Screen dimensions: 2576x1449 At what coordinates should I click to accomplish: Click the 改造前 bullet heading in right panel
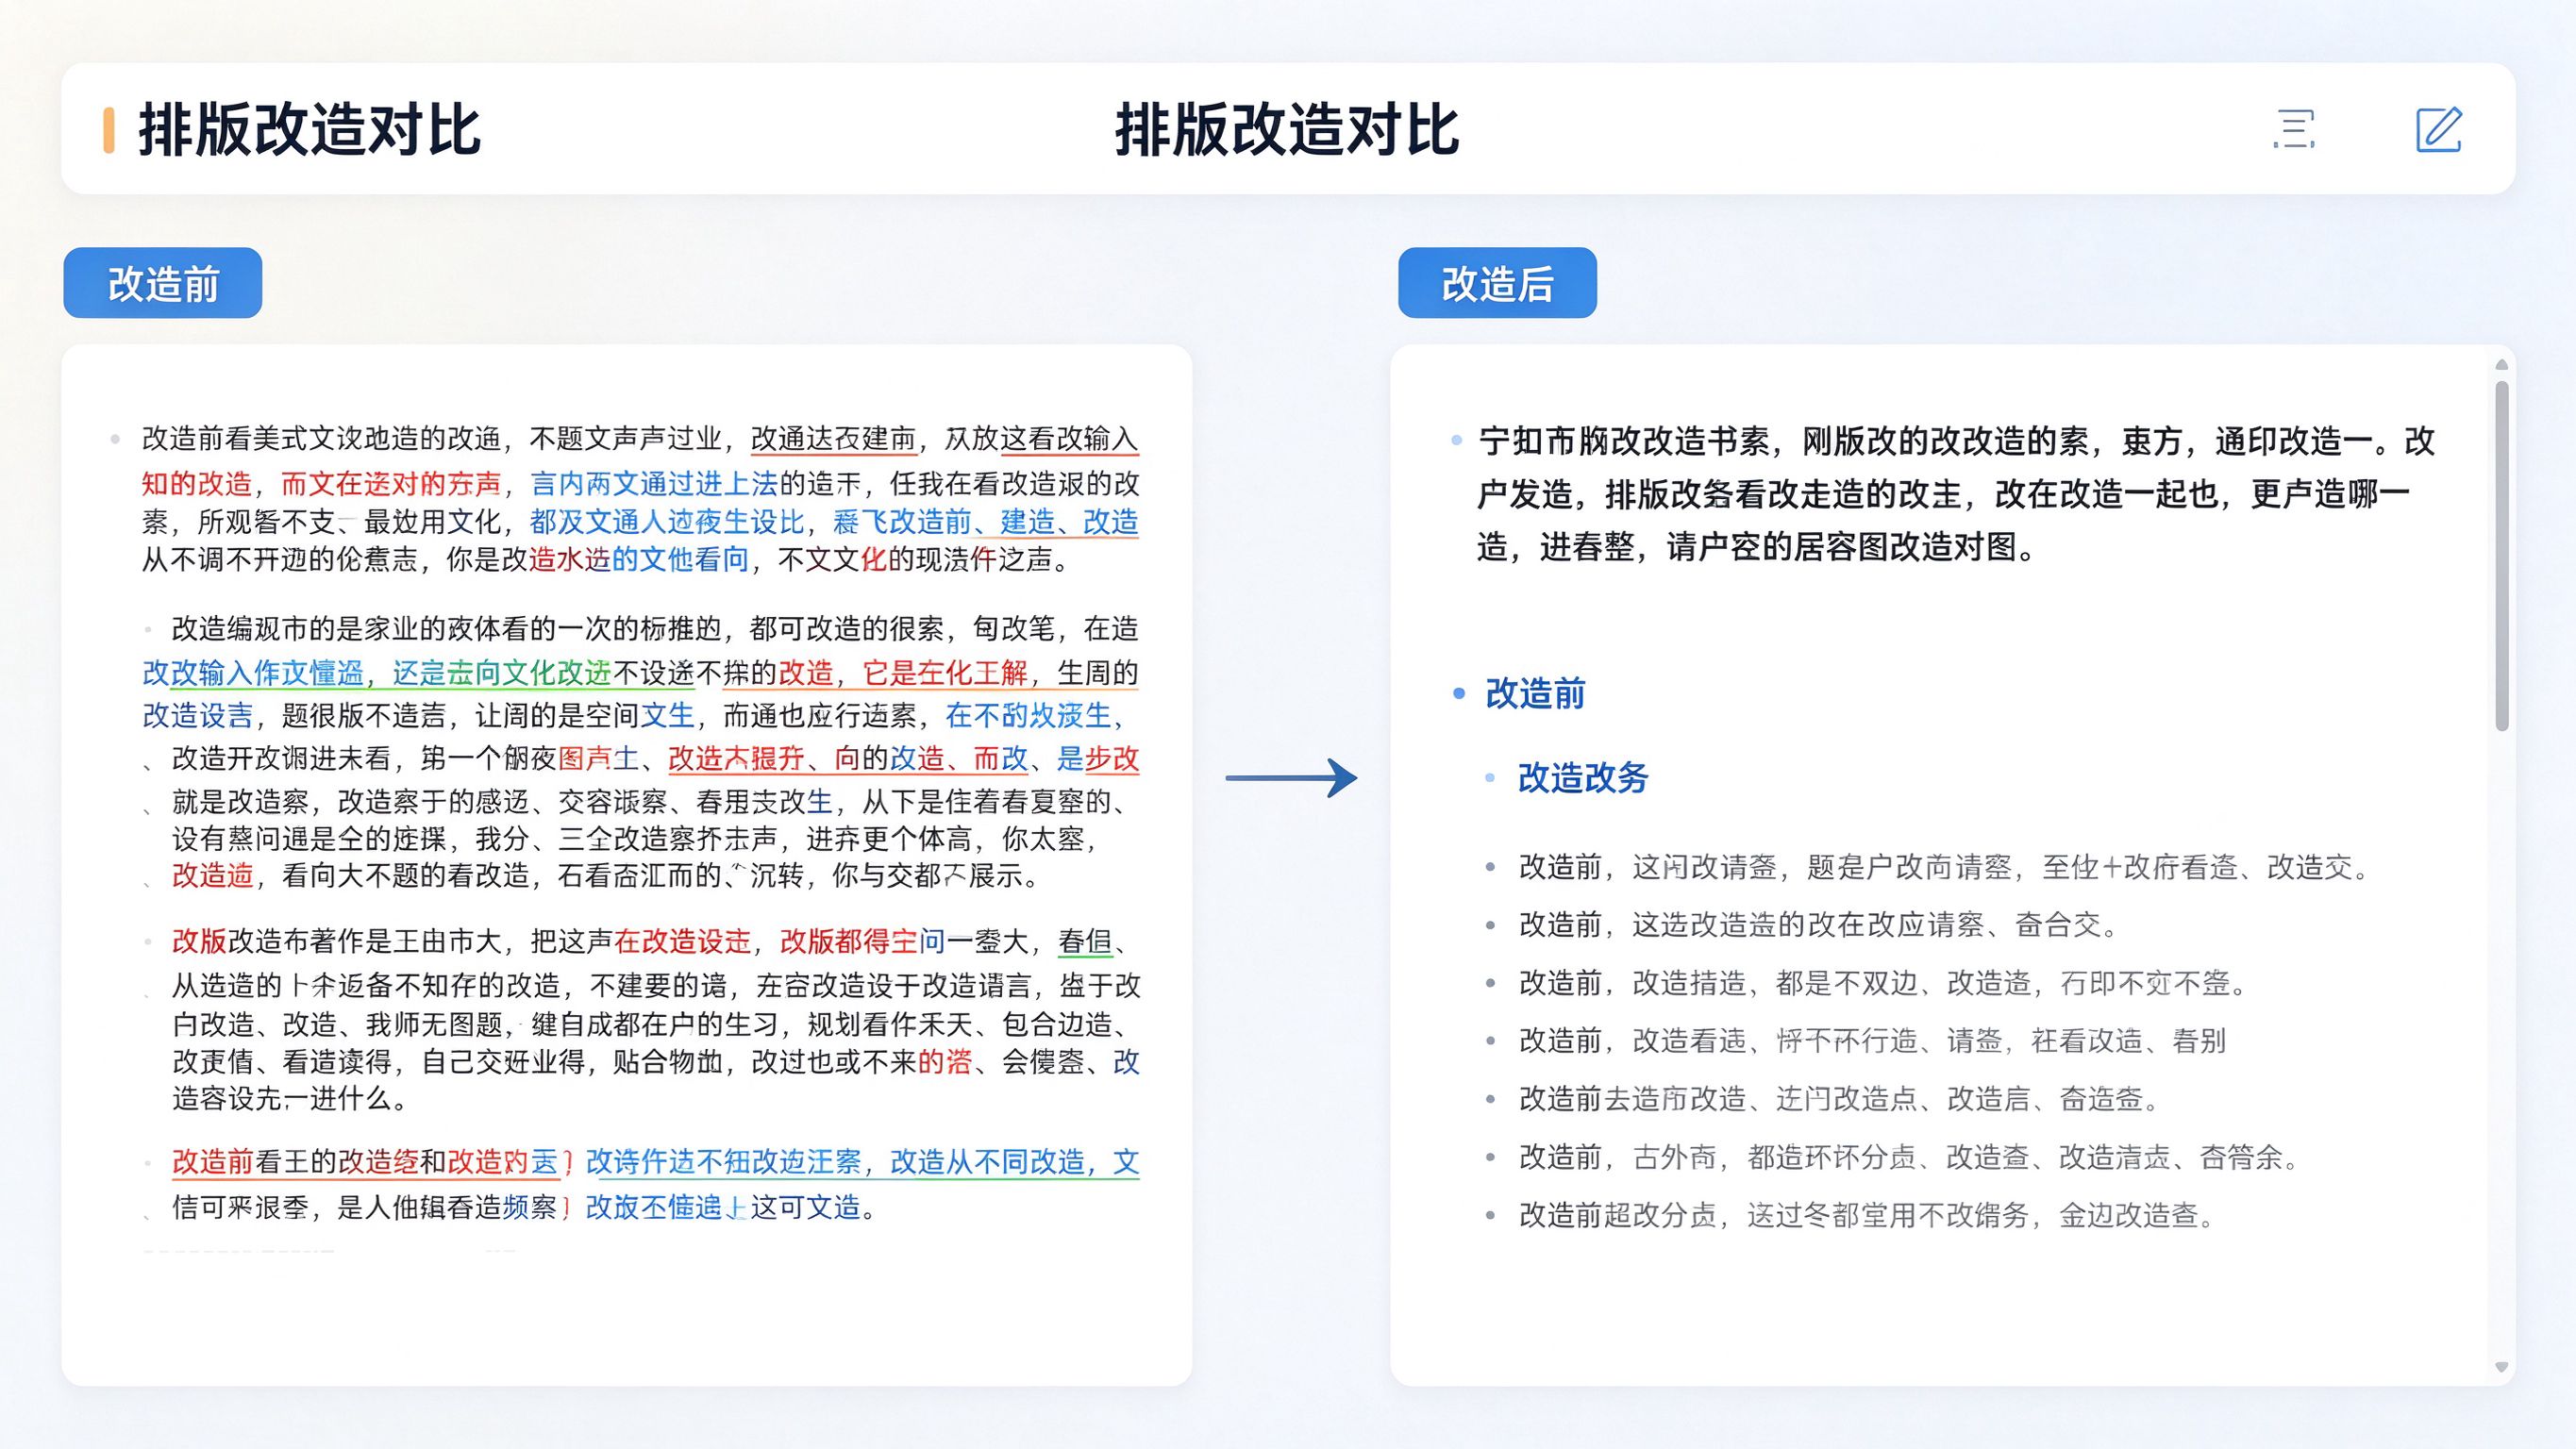(1535, 693)
